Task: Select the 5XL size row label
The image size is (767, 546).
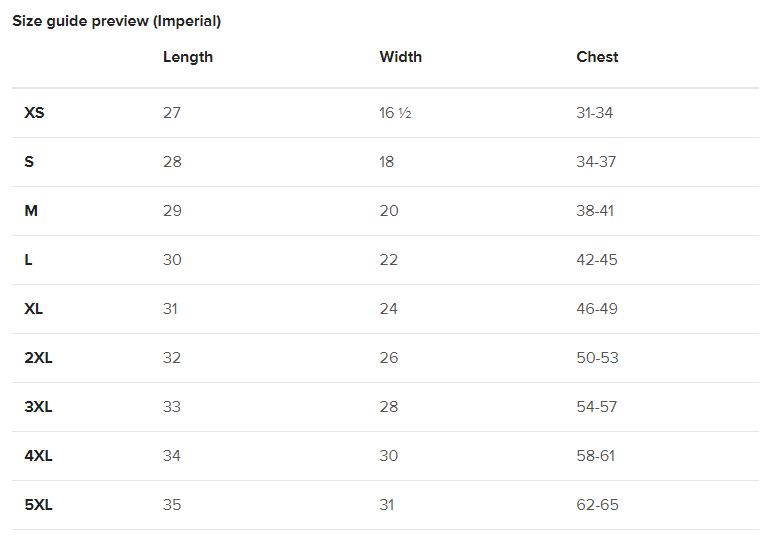Action: point(38,504)
